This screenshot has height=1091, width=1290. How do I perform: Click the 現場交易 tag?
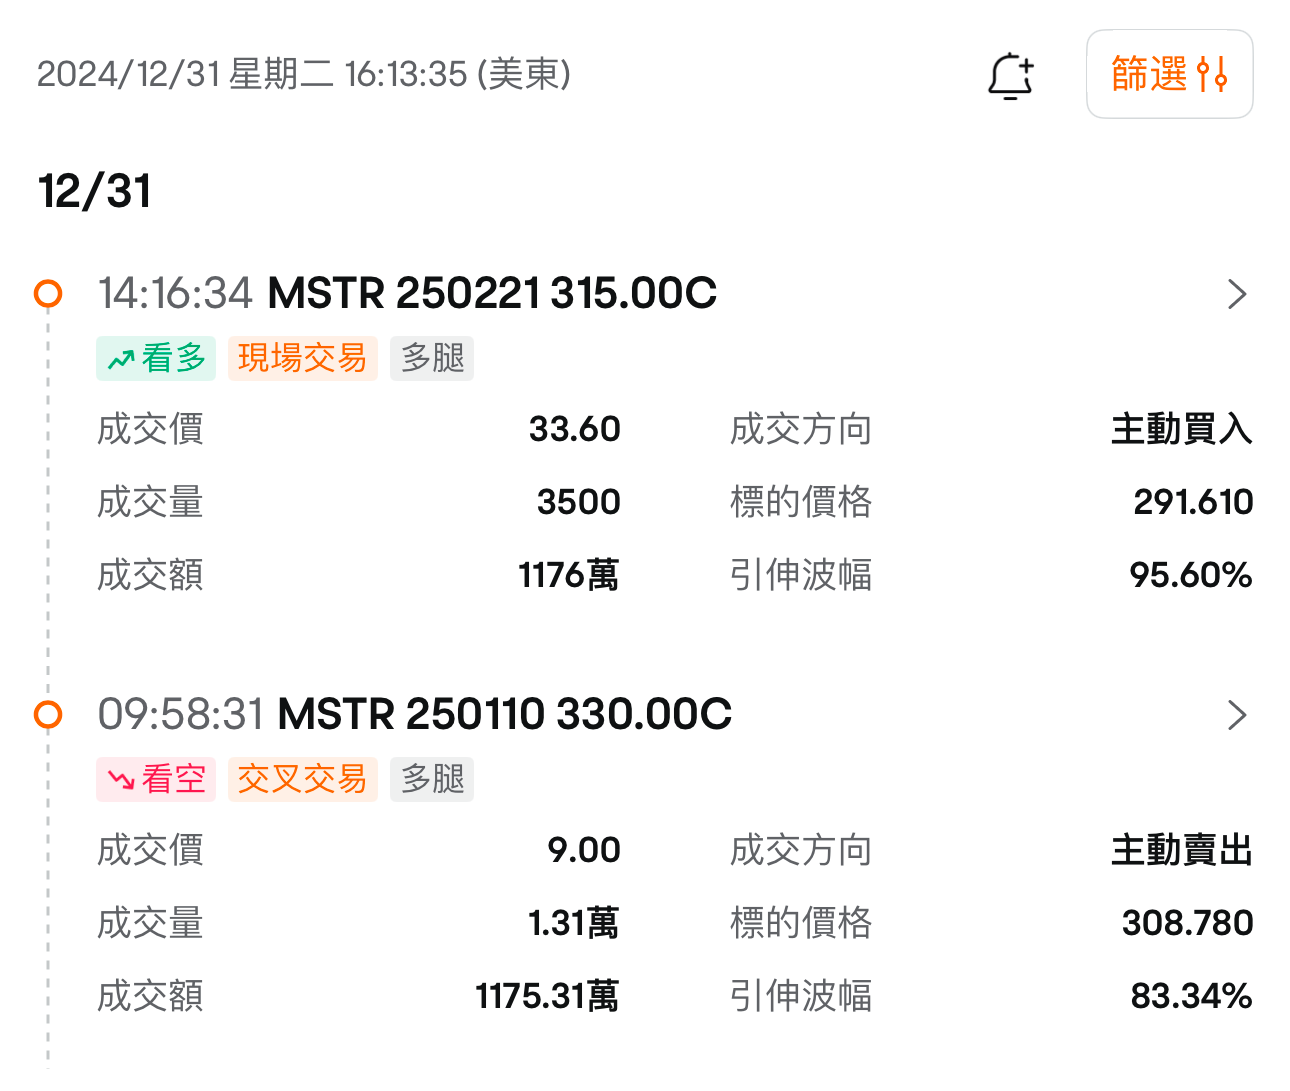[302, 358]
